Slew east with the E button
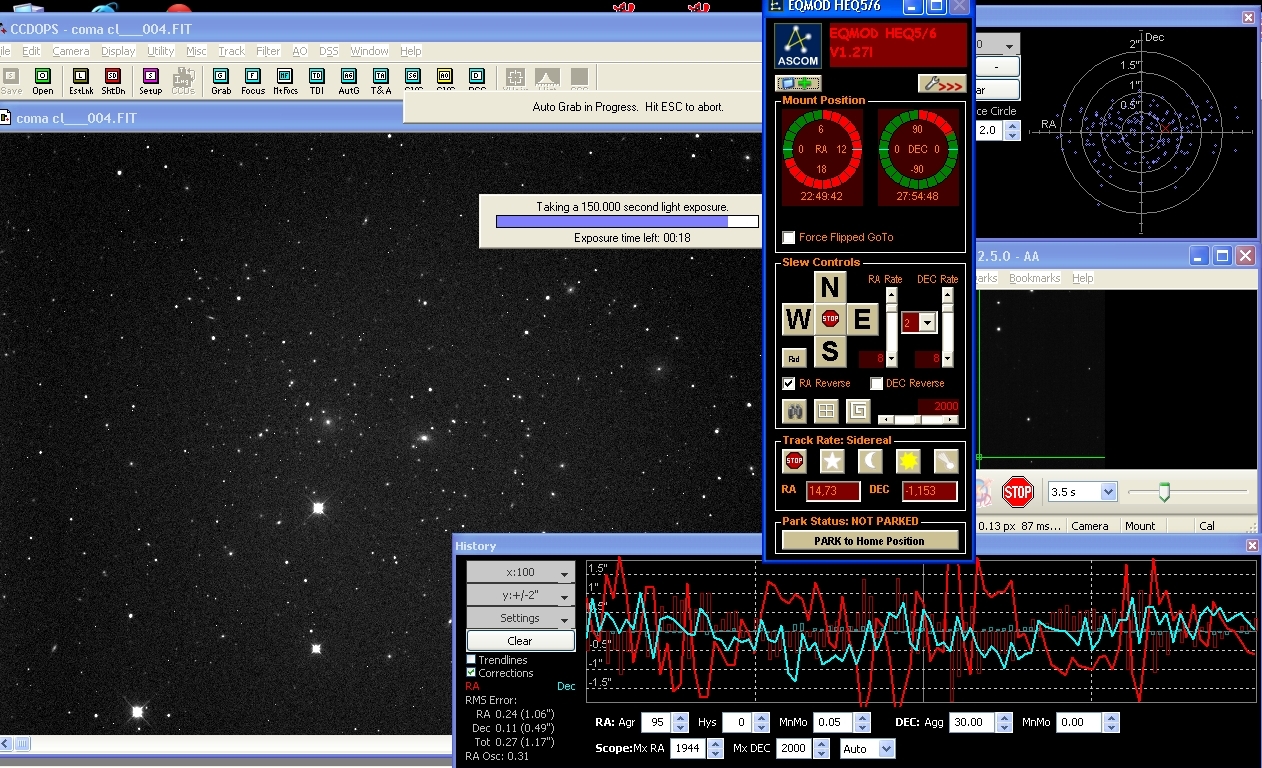The width and height of the screenshot is (1262, 768). (862, 320)
